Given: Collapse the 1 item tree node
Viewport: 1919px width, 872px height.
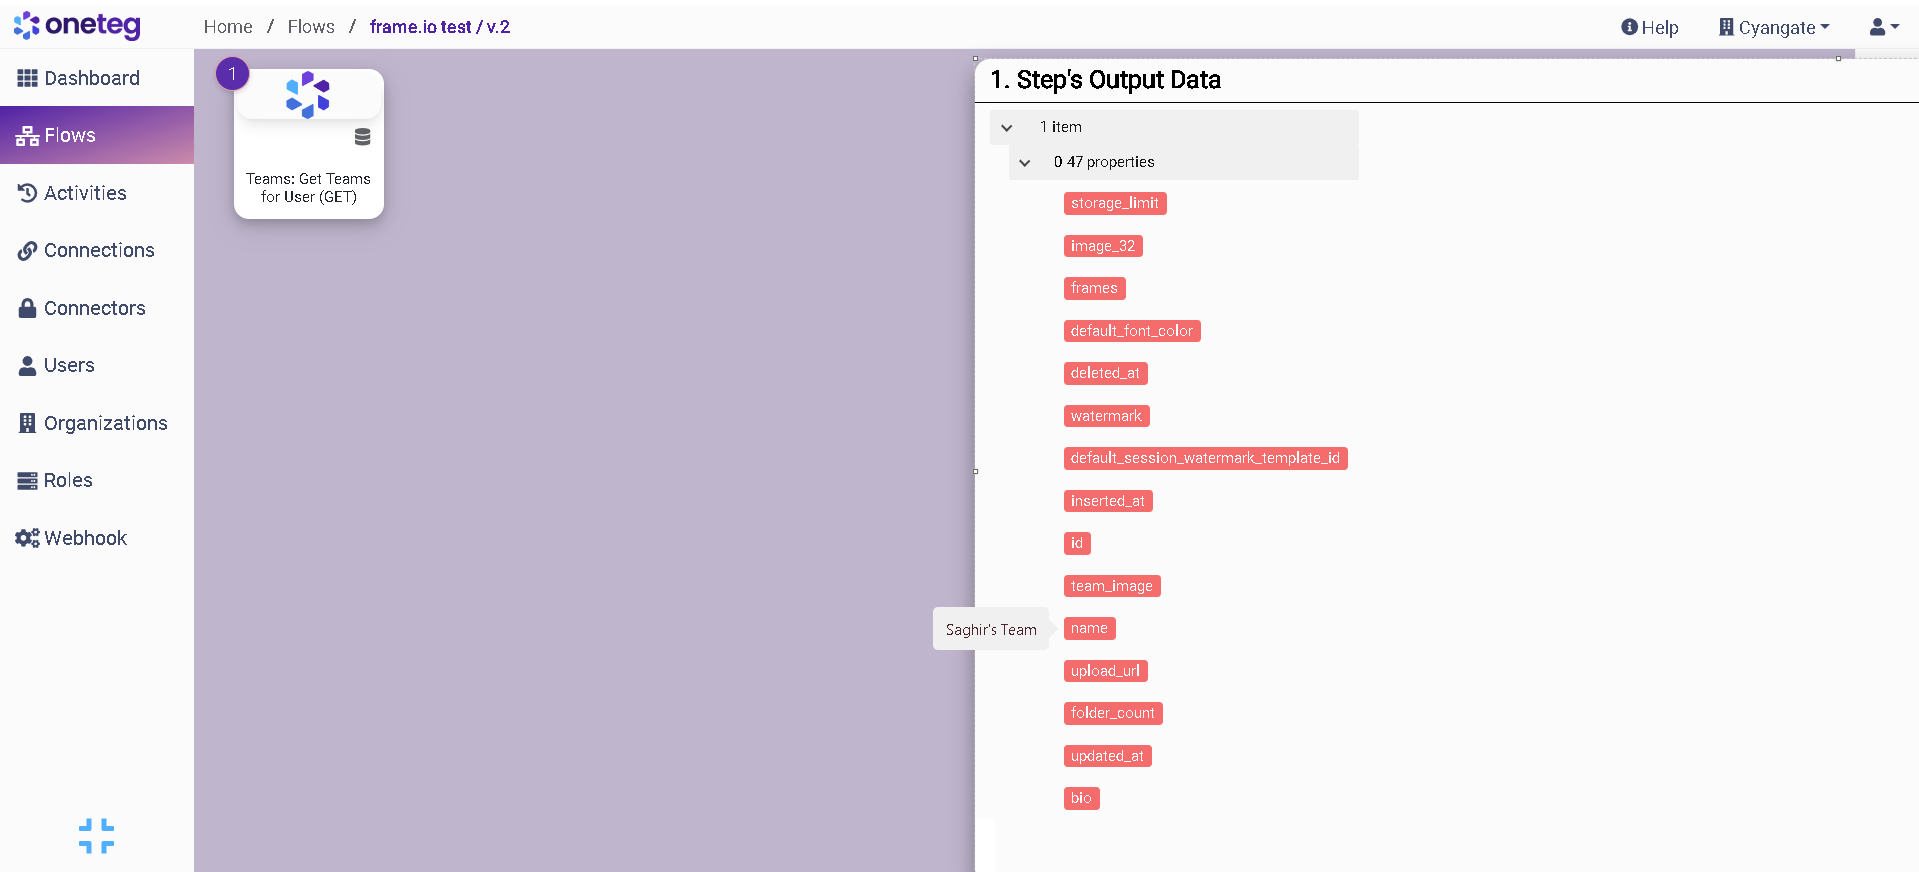Looking at the screenshot, I should 1007,128.
